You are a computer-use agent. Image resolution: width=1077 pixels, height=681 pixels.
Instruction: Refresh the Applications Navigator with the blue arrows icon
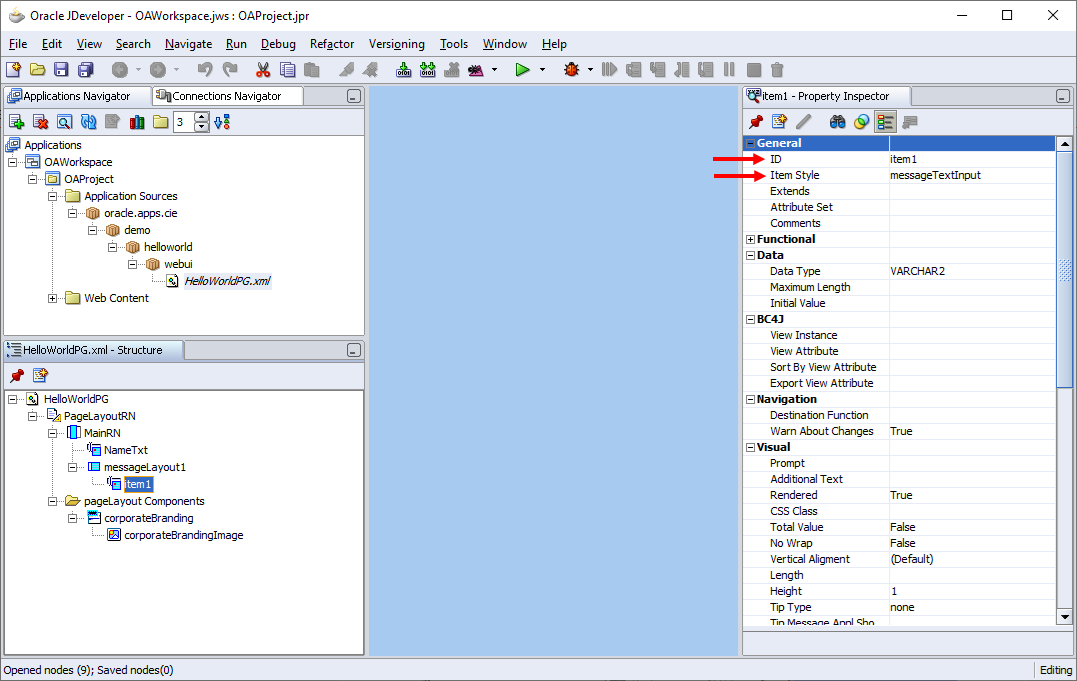89,122
